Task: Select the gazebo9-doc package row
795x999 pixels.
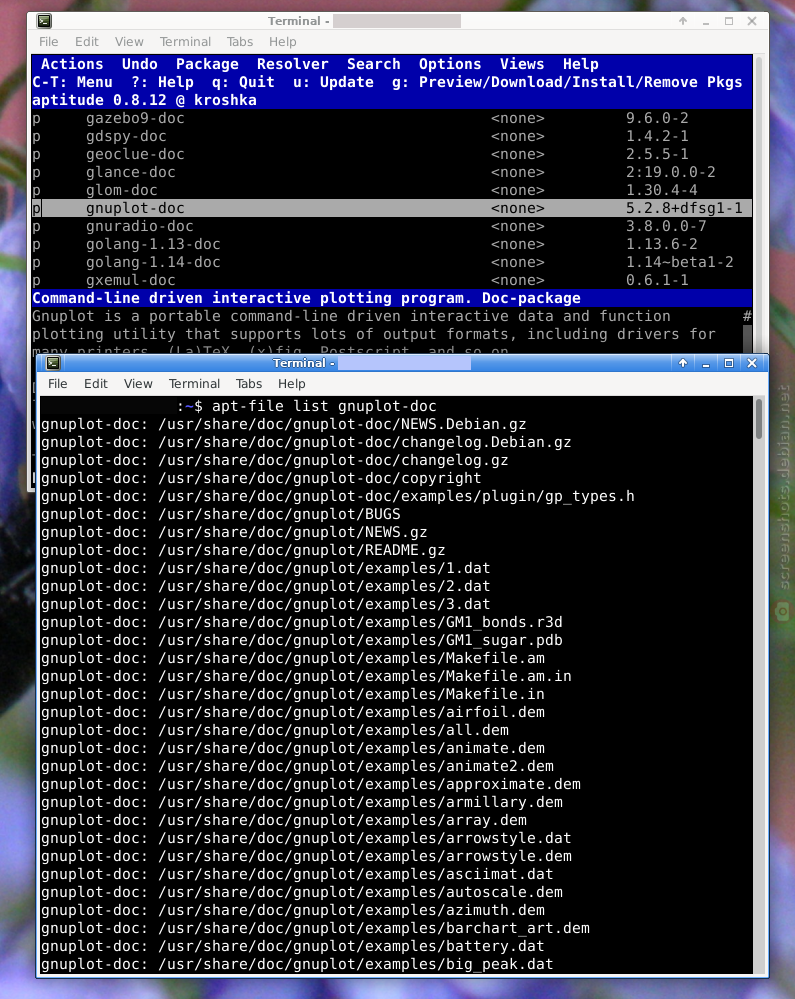Action: click(392, 119)
